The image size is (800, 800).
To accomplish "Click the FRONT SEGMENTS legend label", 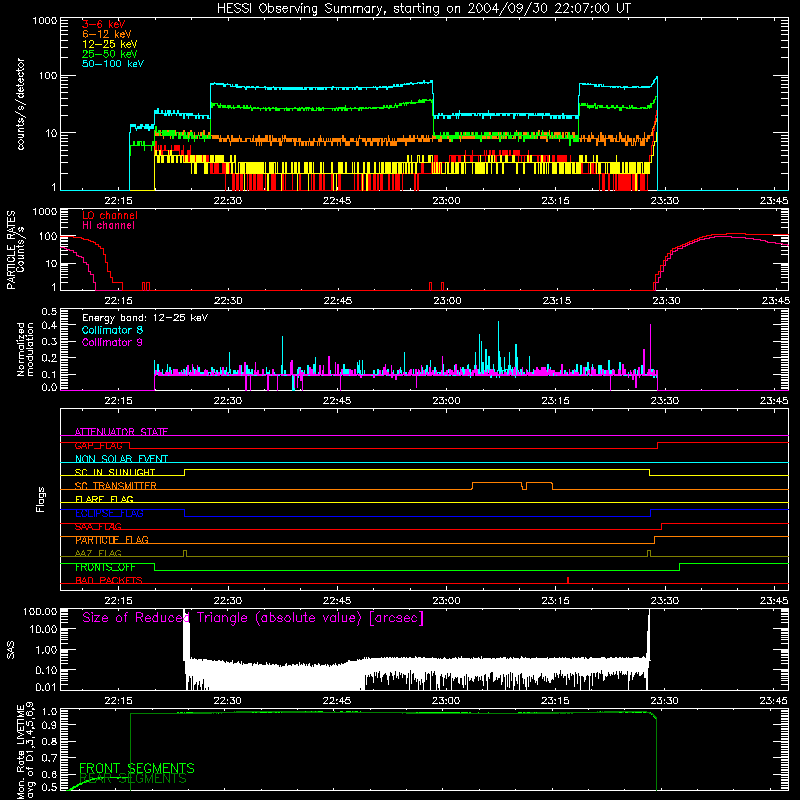I will pos(137,768).
